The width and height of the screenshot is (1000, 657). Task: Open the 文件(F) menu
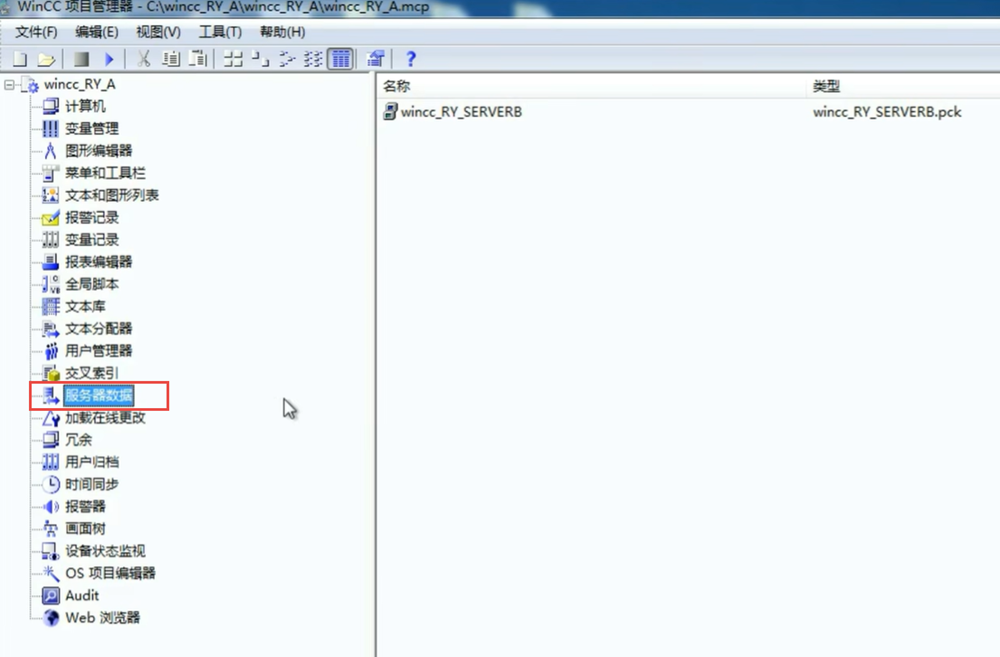pos(36,32)
